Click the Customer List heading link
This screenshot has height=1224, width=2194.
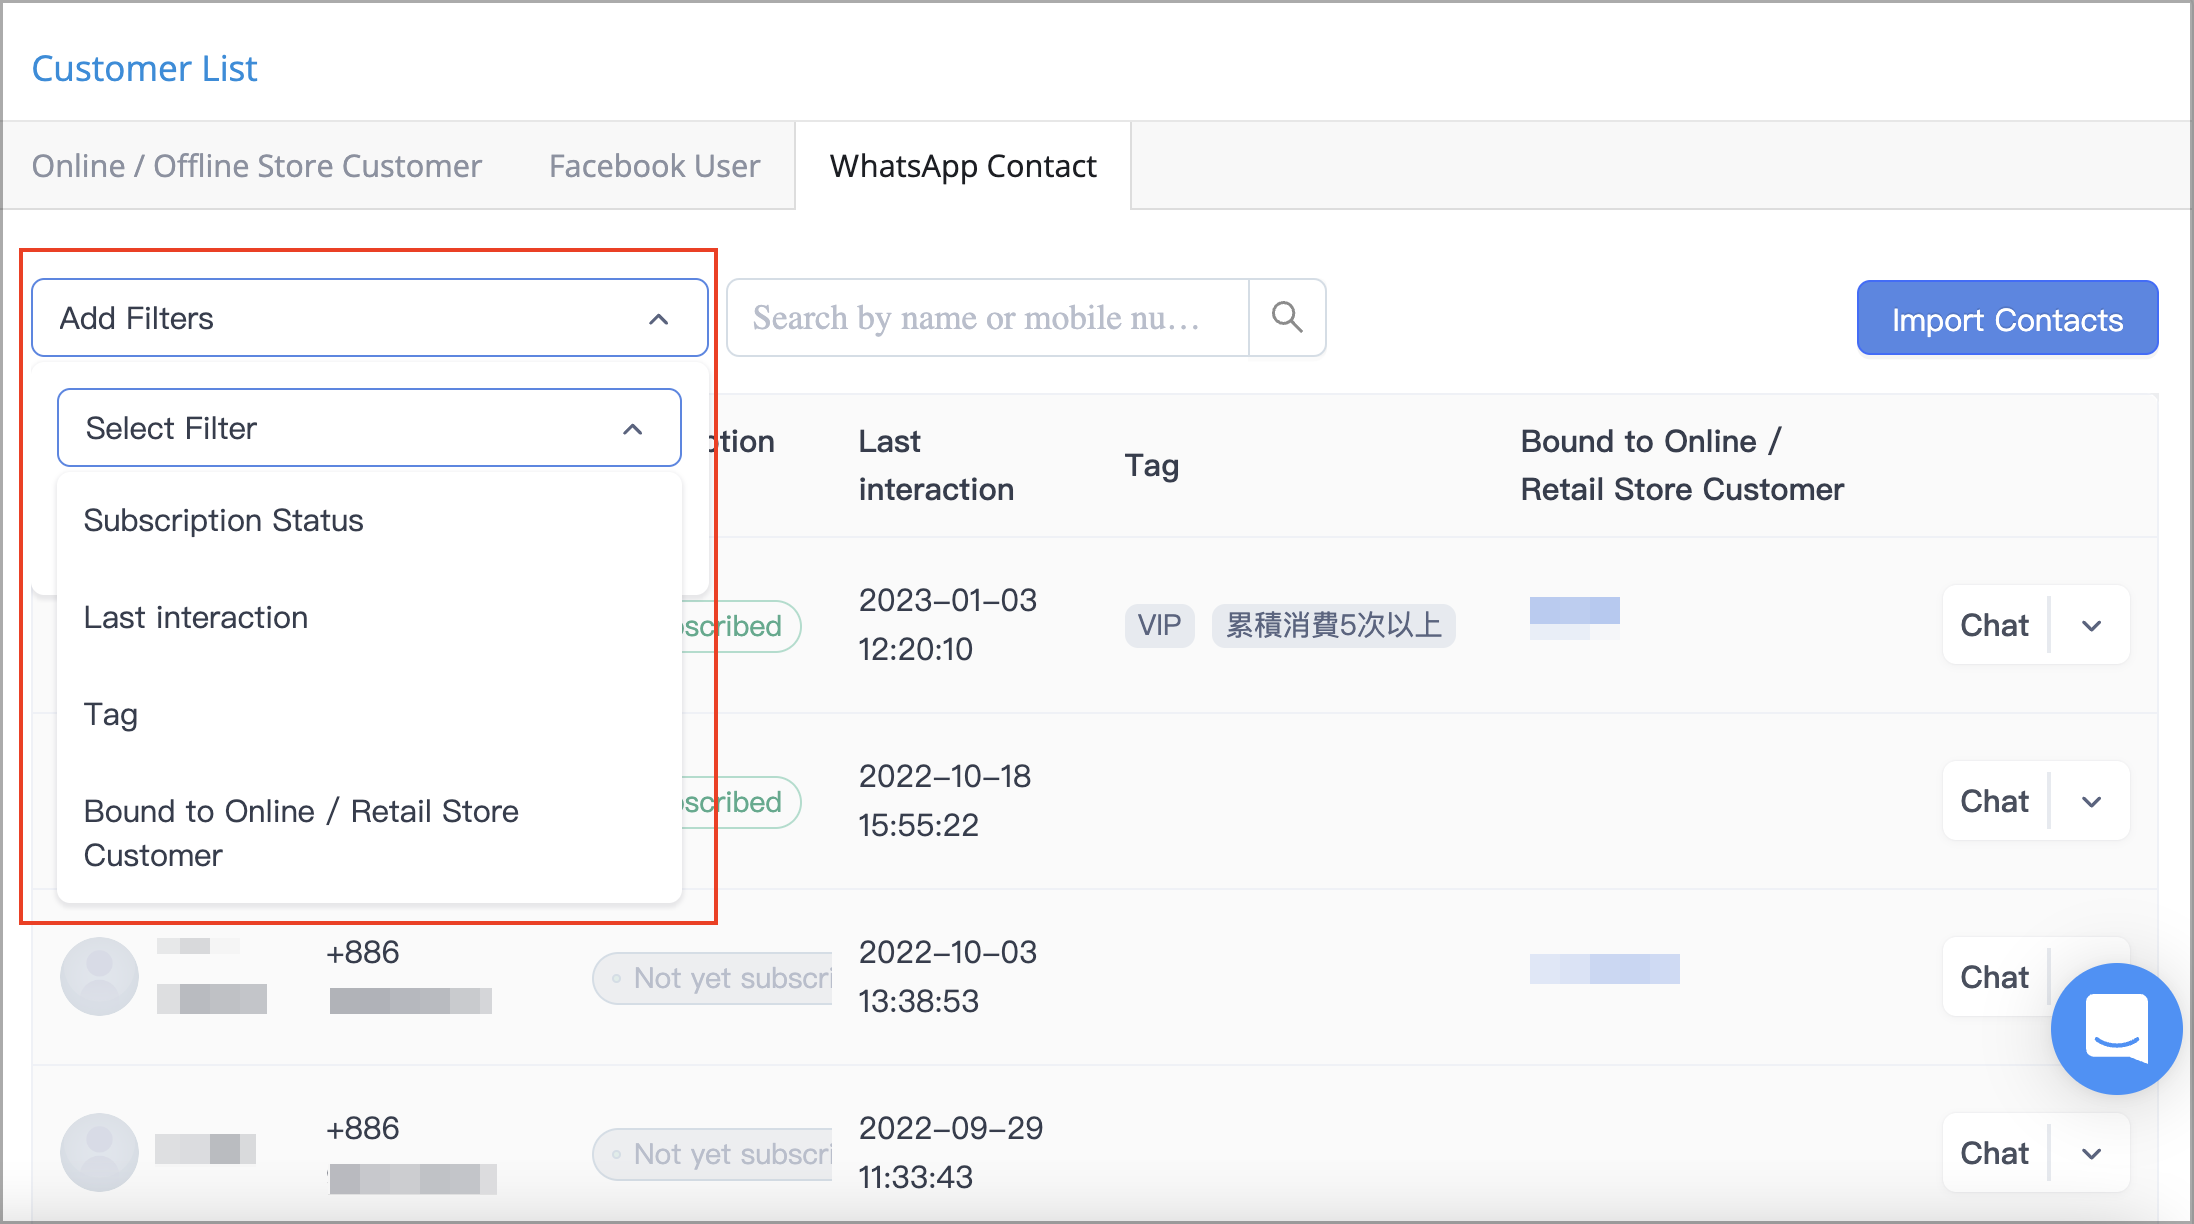[x=145, y=69]
